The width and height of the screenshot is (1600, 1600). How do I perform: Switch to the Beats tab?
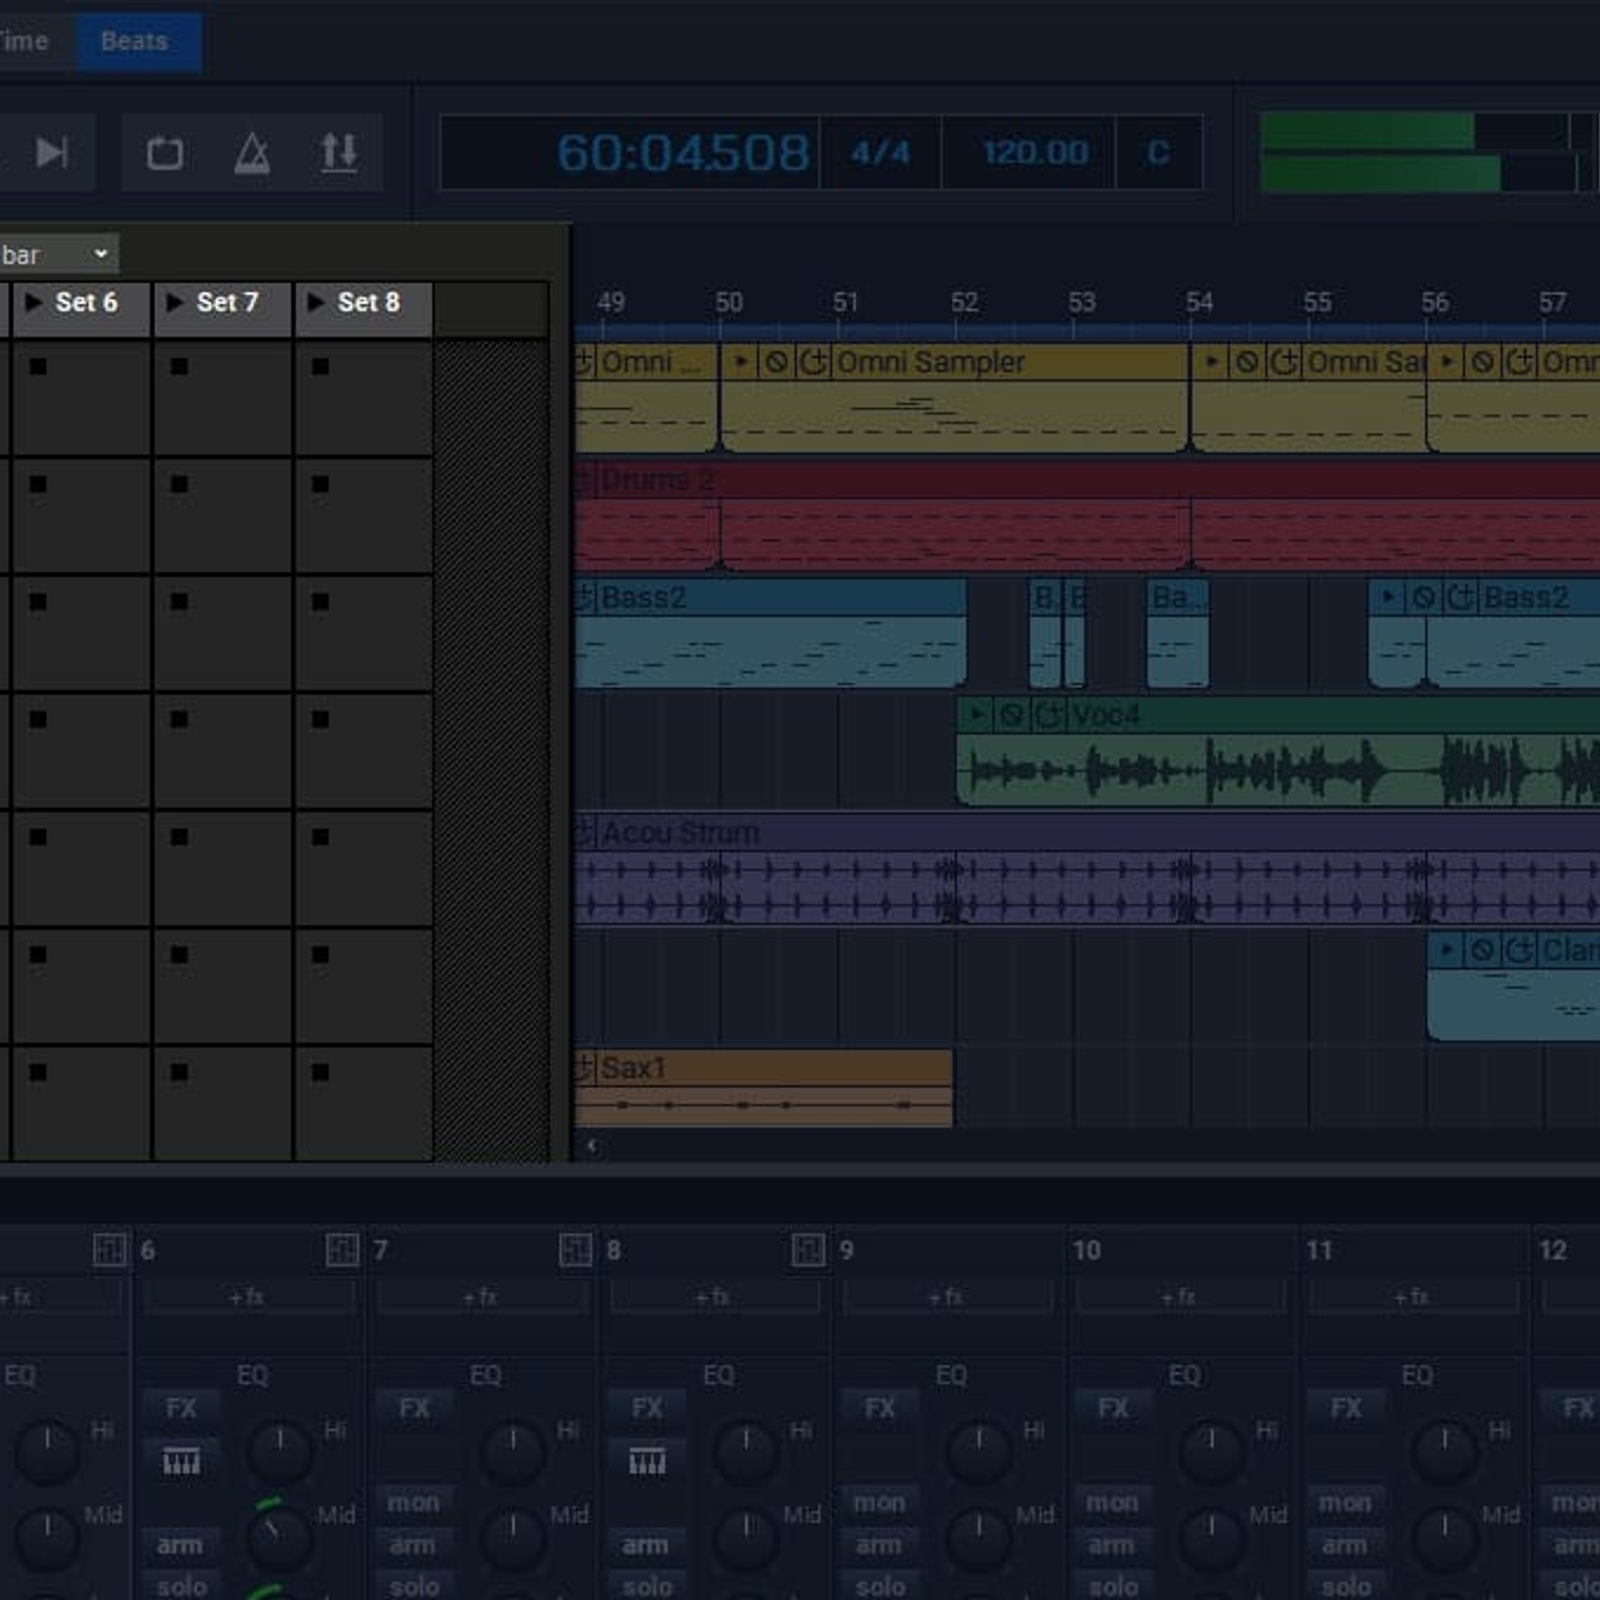click(138, 42)
